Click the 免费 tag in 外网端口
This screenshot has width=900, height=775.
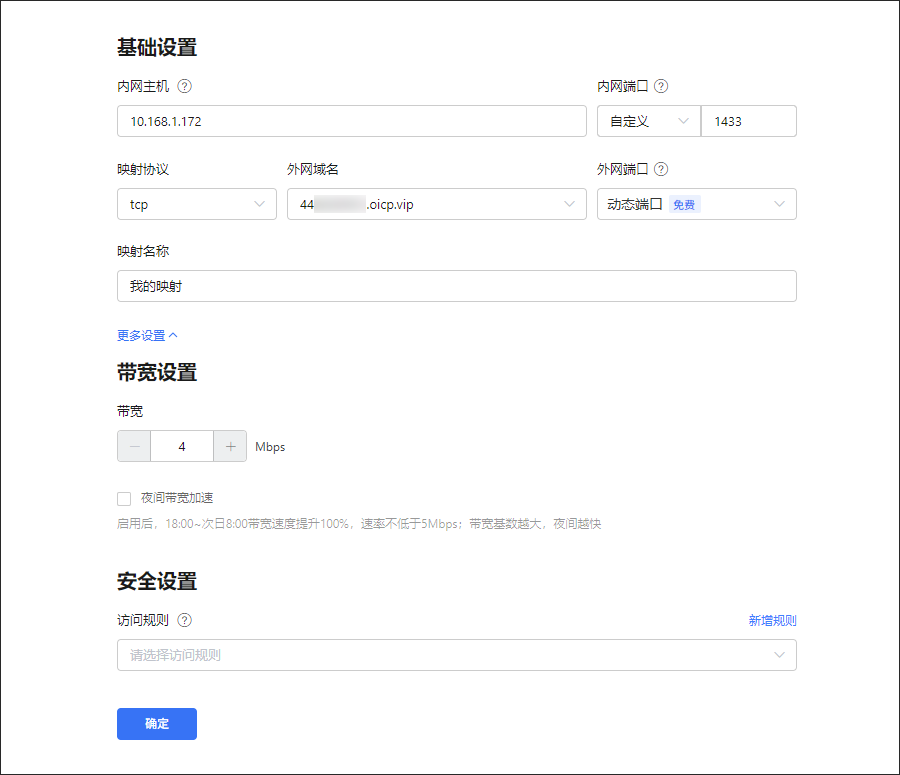tap(684, 204)
